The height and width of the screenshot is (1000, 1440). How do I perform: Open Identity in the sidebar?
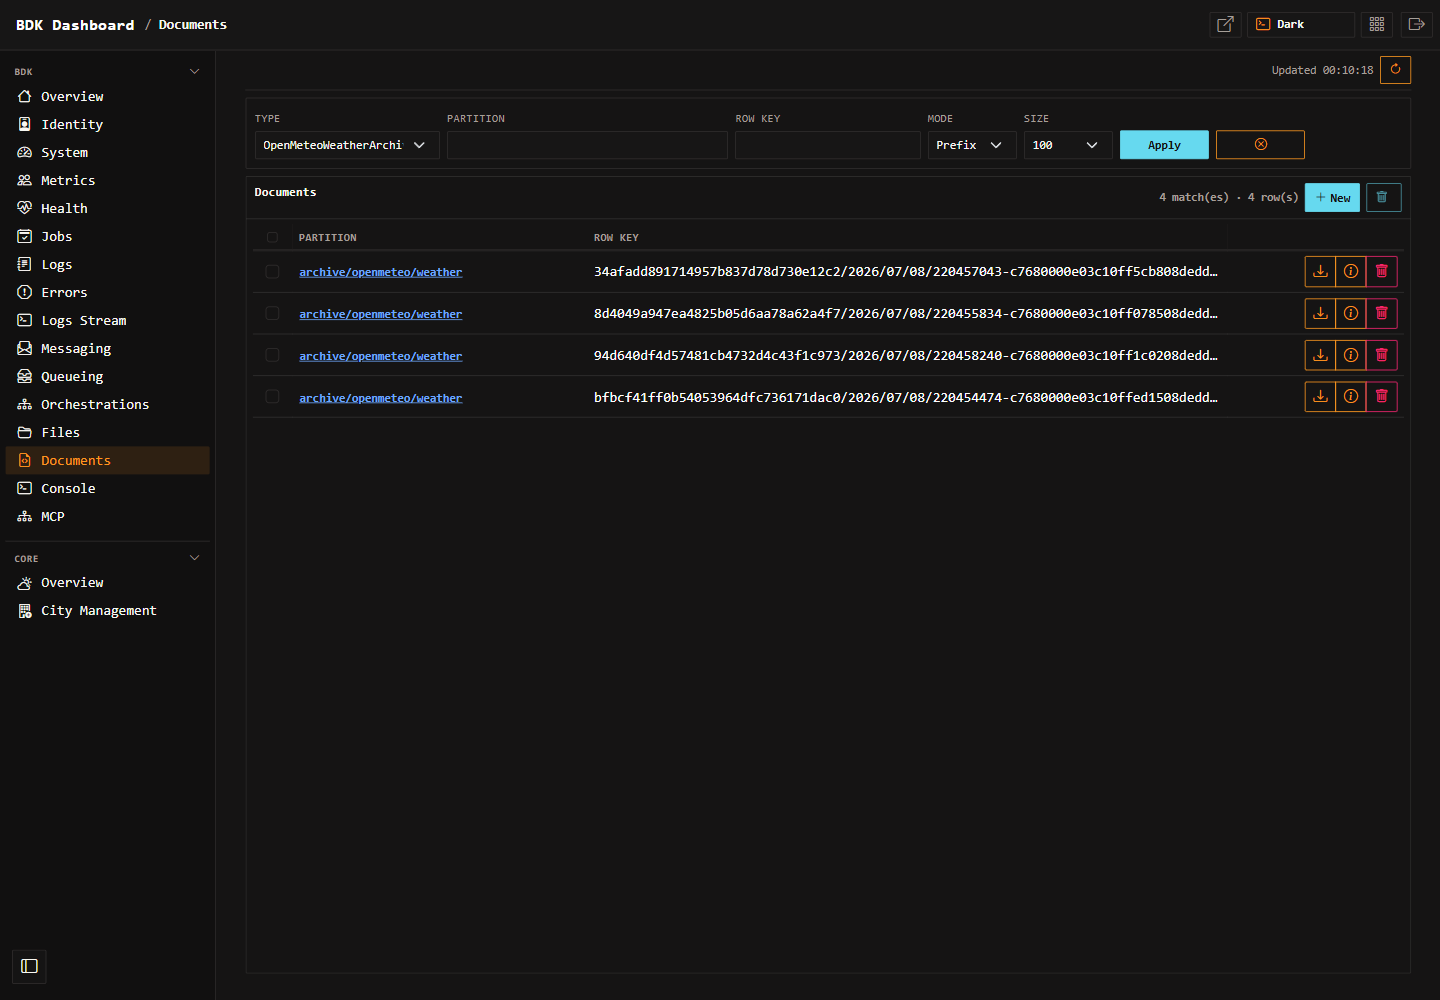coord(108,124)
